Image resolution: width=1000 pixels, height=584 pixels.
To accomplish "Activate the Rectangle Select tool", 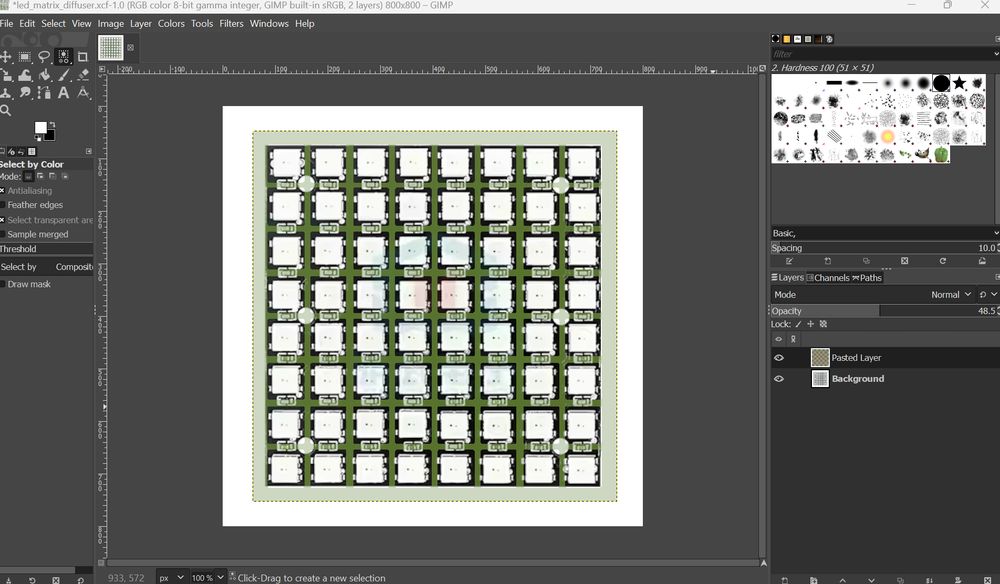I will tap(24, 57).
